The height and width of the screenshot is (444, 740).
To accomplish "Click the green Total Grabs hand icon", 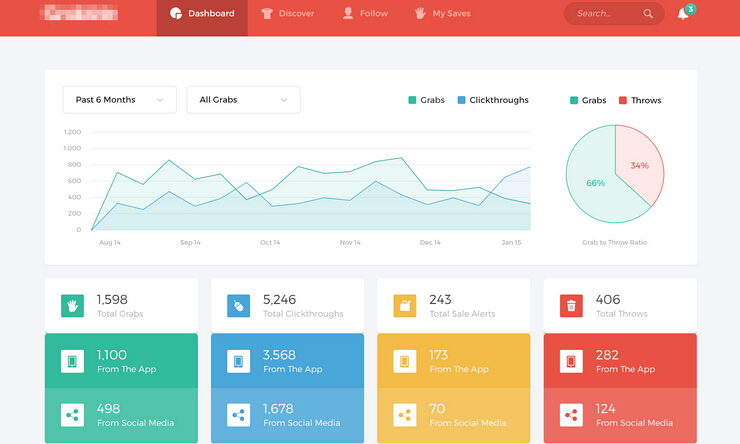I will pos(72,306).
